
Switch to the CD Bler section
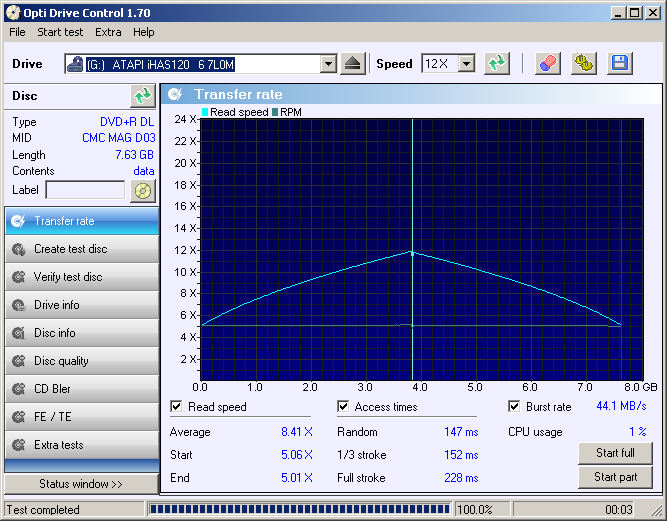(82, 389)
